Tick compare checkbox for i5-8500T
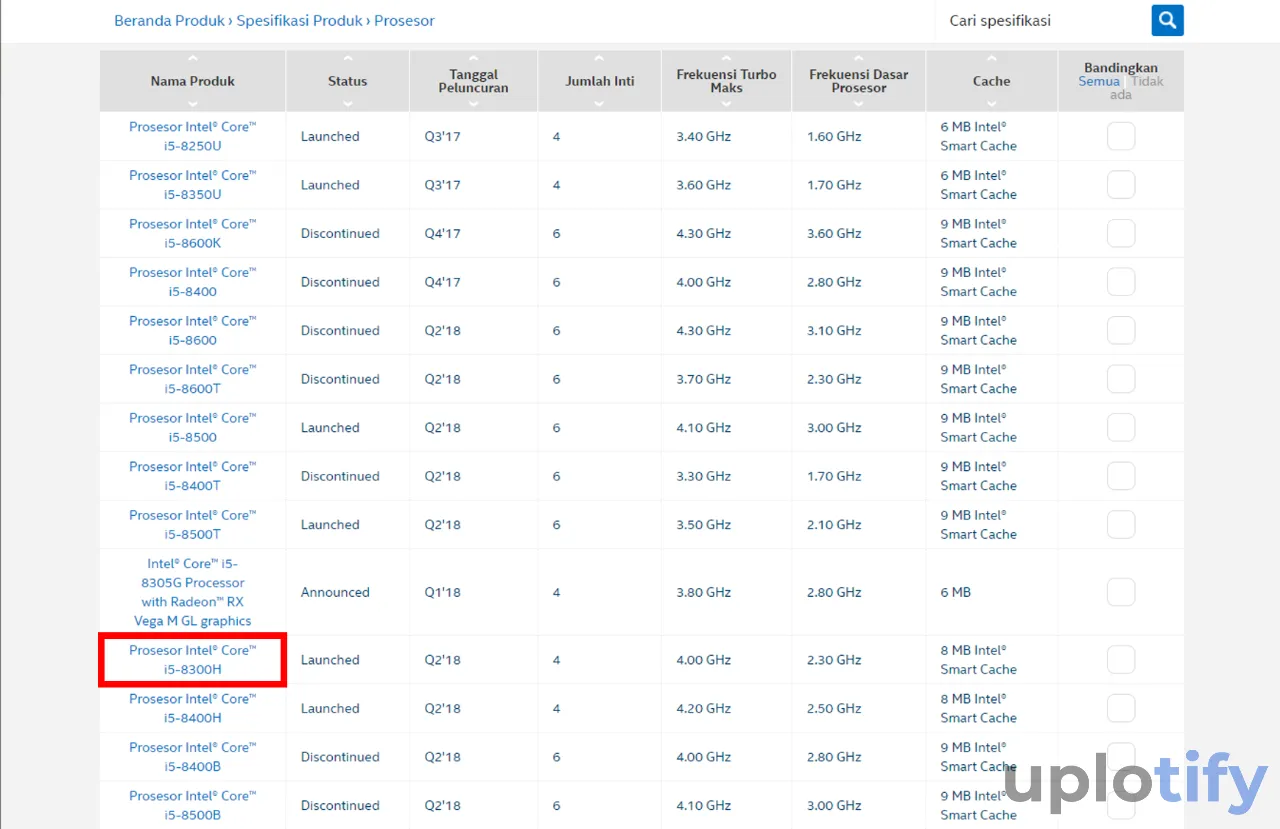The height and width of the screenshot is (829, 1280). pos(1121,524)
